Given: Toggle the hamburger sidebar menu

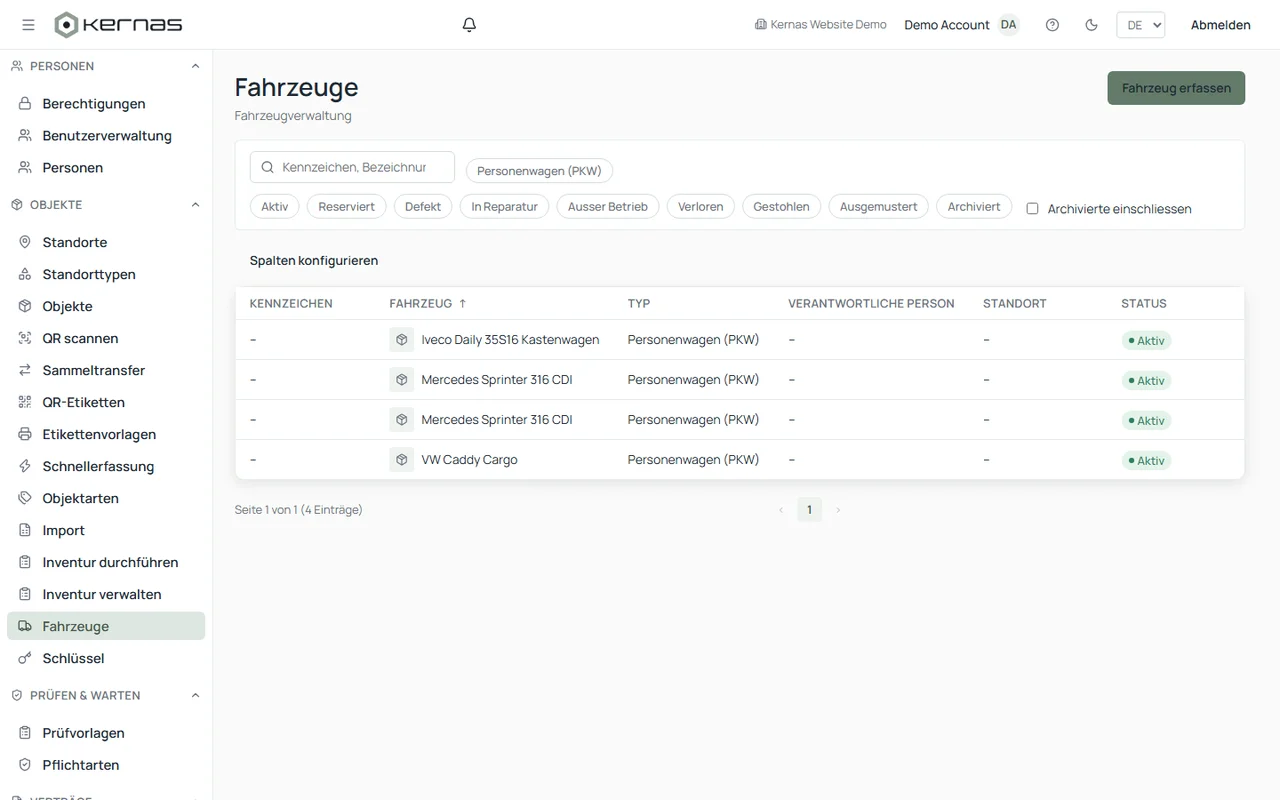Looking at the screenshot, I should click(28, 25).
